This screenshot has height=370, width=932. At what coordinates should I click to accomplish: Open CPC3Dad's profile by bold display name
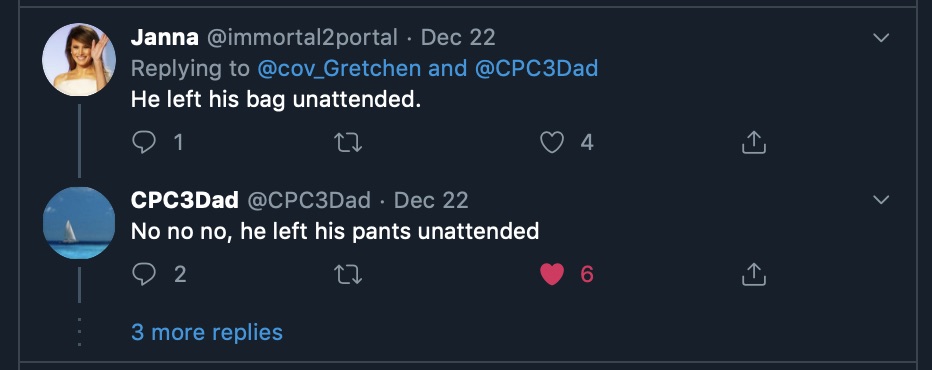point(185,200)
